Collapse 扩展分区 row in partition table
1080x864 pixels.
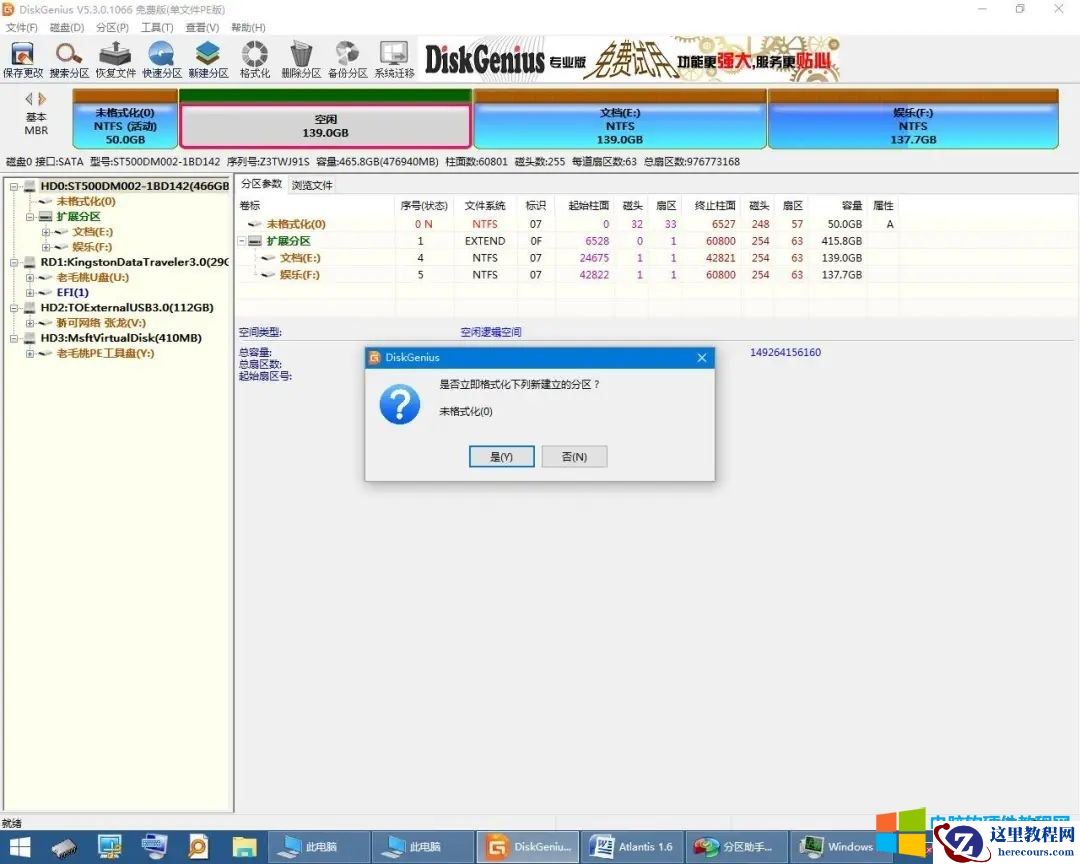(x=242, y=241)
